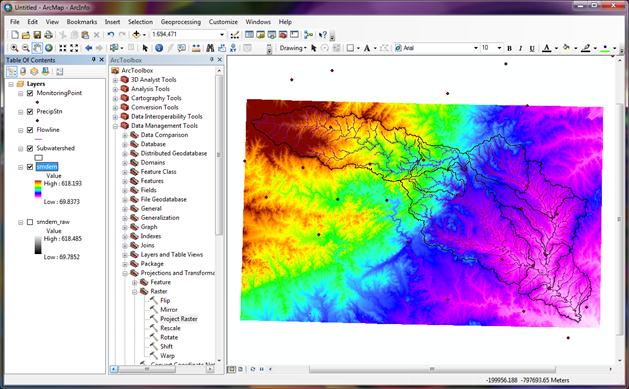
Task: Activate the Pan hand tool
Action: pos(37,48)
